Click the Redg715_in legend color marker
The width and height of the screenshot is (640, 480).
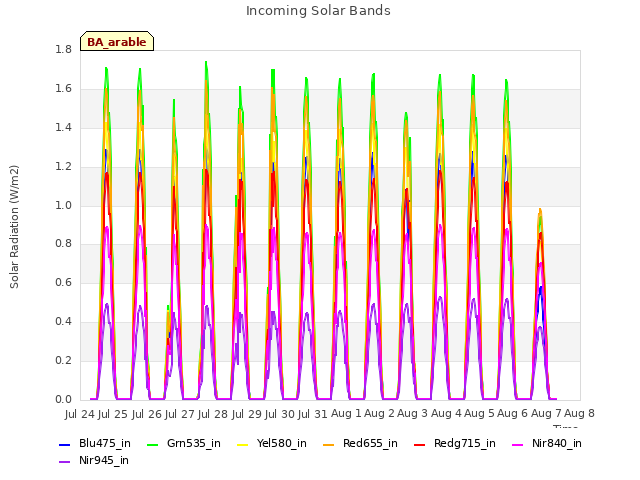click(420, 444)
